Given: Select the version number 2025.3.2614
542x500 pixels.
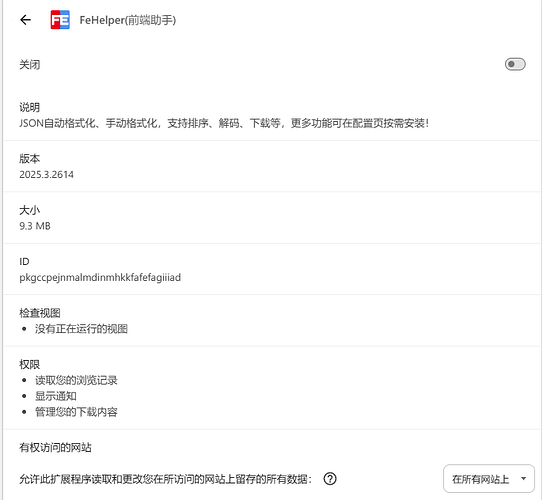Looking at the screenshot, I should [46, 175].
